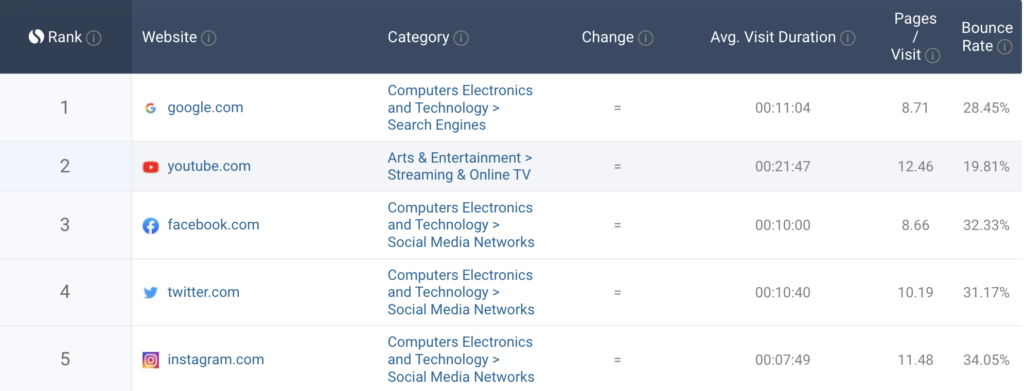Open google.com's Search Engines category link
The height and width of the screenshot is (391, 1024).
click(x=460, y=108)
